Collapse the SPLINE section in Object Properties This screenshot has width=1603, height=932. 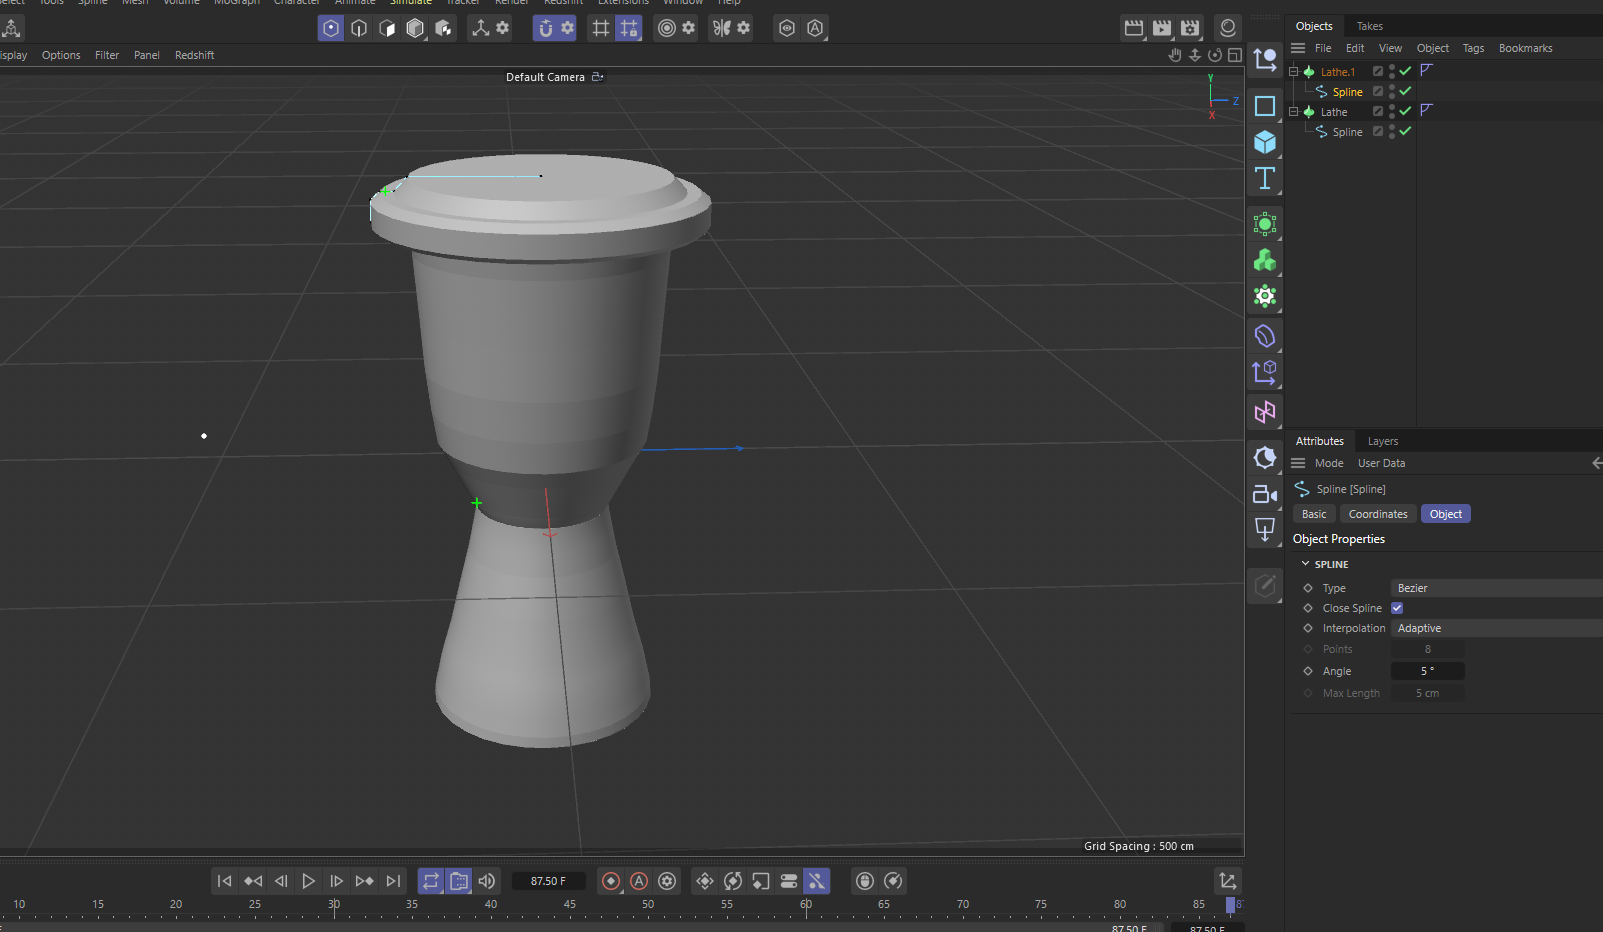click(1305, 563)
